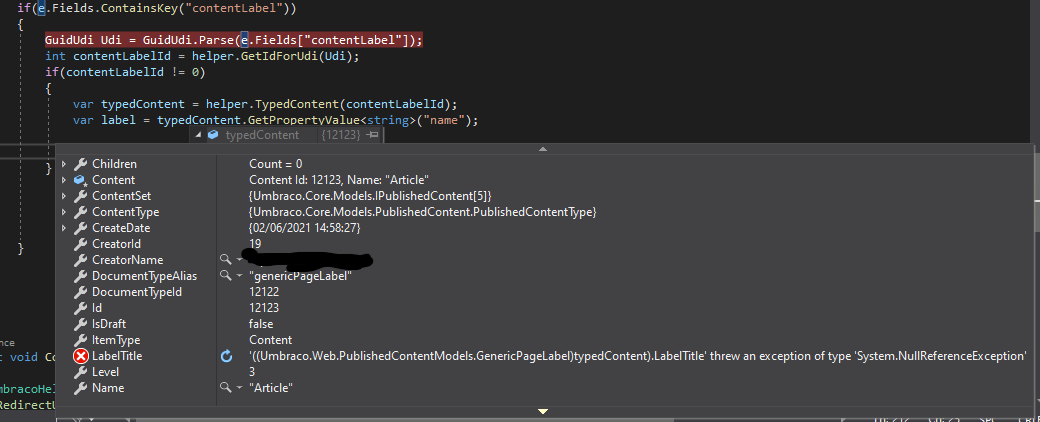
Task: Select the NullReferenceException message for LabelTitle
Action: pyautogui.click(x=637, y=356)
